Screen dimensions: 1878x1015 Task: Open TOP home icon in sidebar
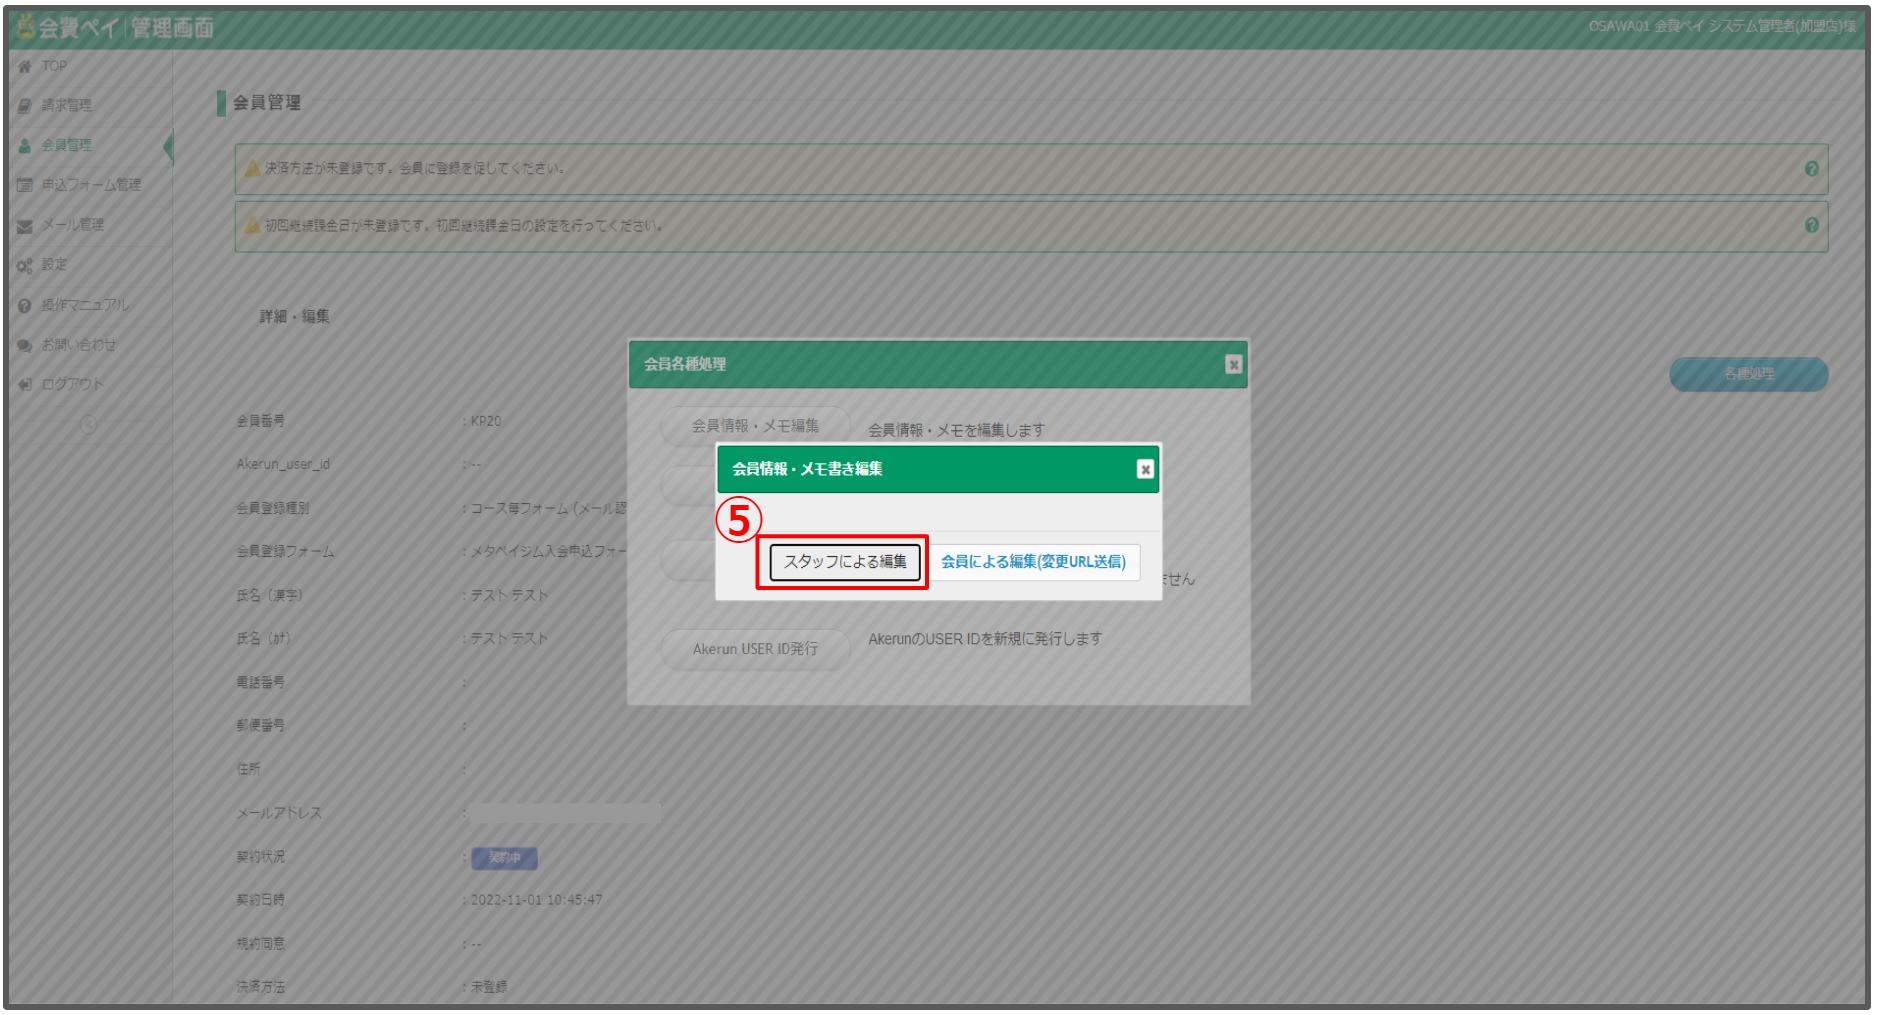(25, 67)
